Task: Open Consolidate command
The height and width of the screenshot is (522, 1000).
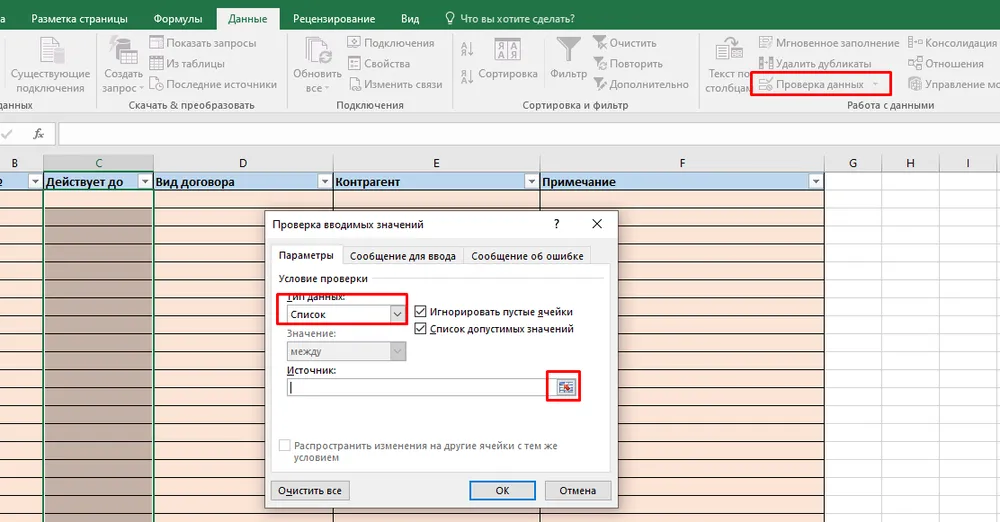Action: click(953, 43)
